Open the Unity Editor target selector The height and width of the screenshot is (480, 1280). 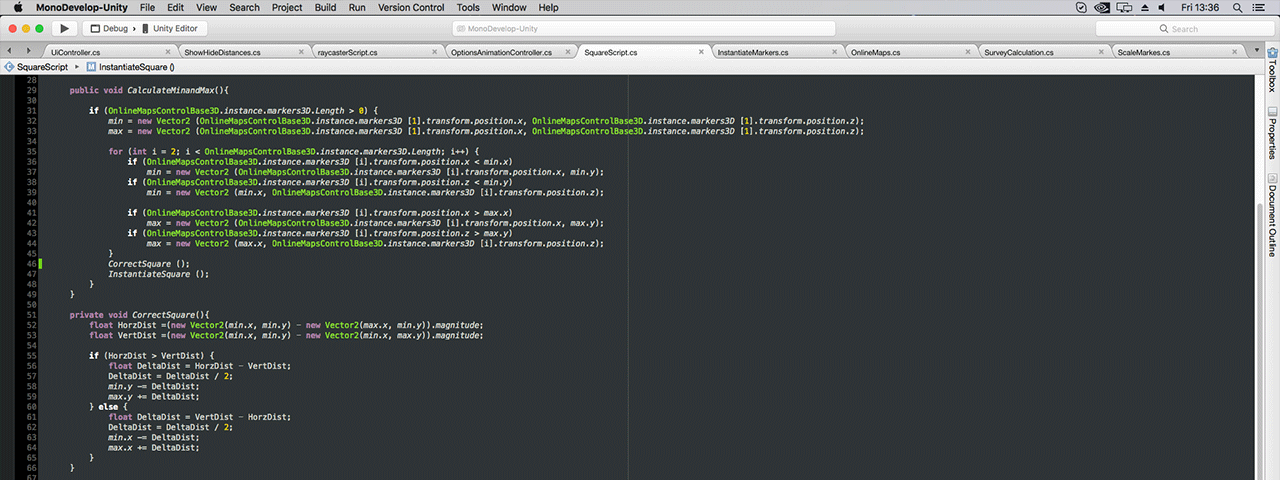pyautogui.click(x=174, y=29)
